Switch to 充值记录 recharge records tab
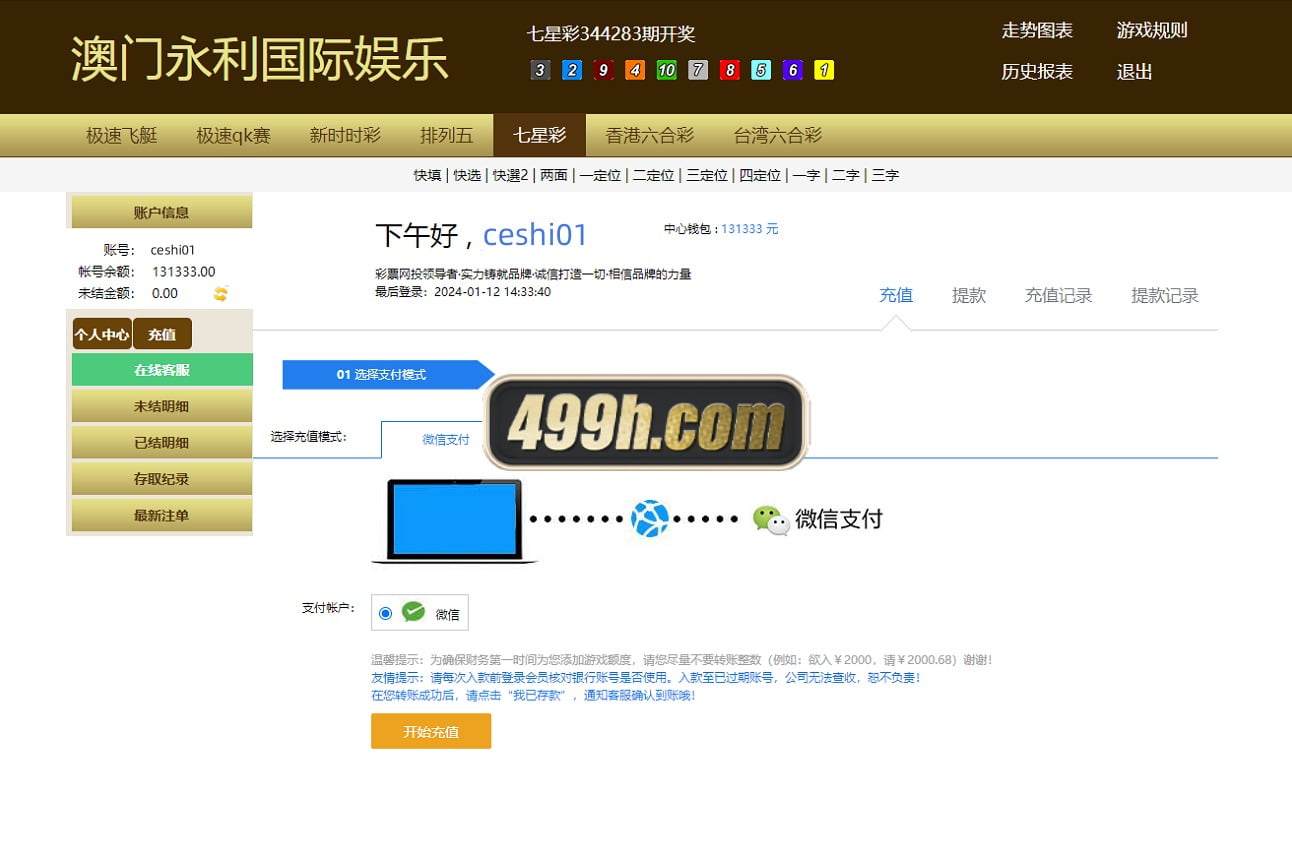 [1059, 295]
